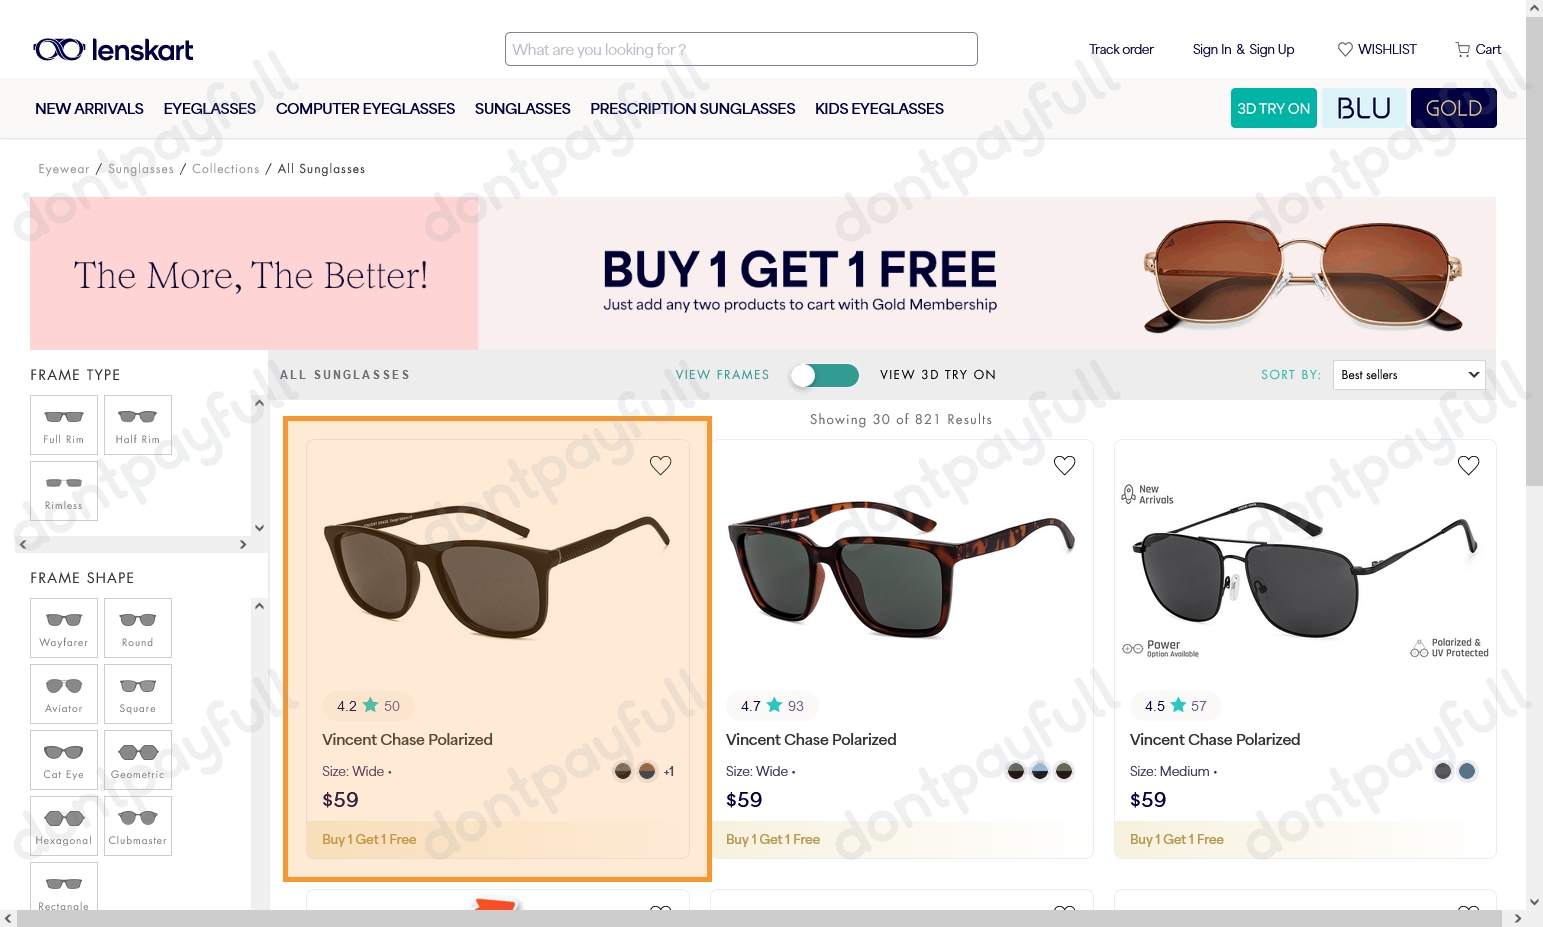Choose the Wayfarer frame shape
This screenshot has width=1543, height=927.
[x=64, y=628]
